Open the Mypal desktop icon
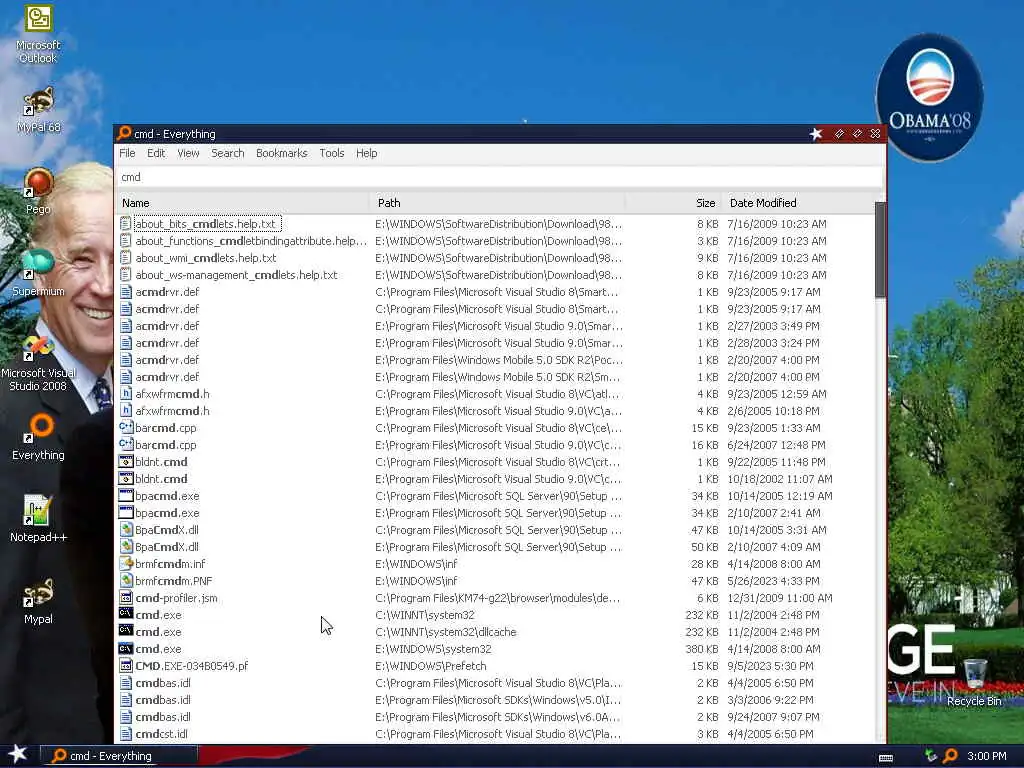Viewport: 1024px width, 768px height. coord(39,601)
